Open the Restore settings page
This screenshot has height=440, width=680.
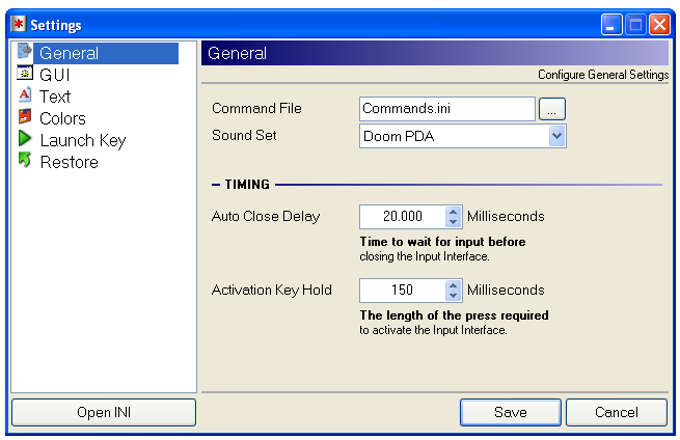pos(69,162)
